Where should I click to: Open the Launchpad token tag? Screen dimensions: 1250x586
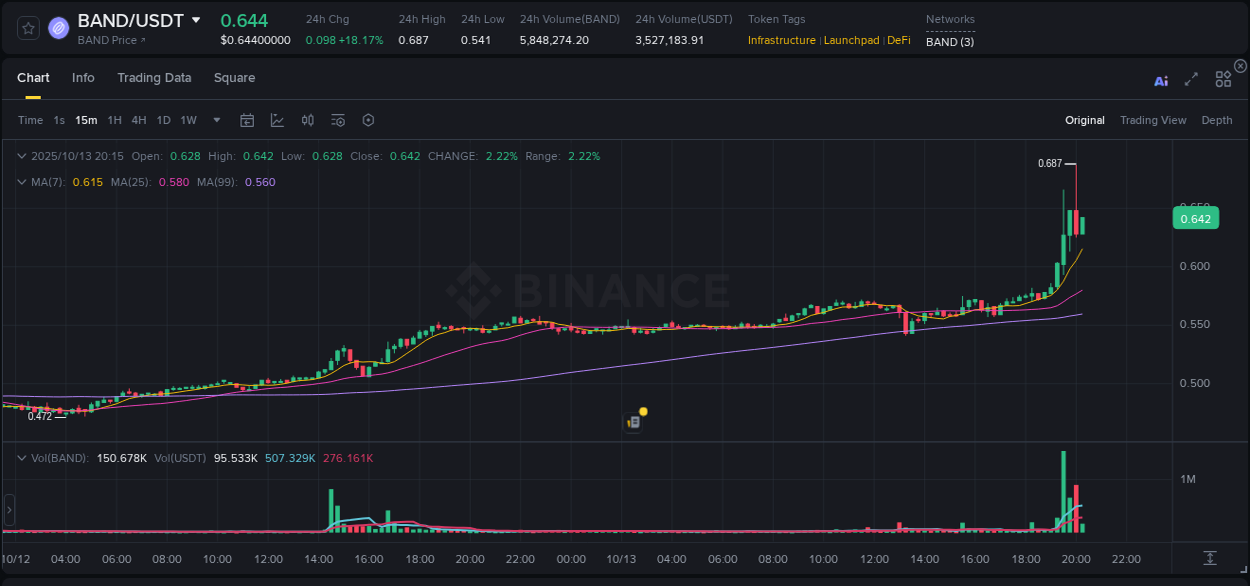(852, 41)
